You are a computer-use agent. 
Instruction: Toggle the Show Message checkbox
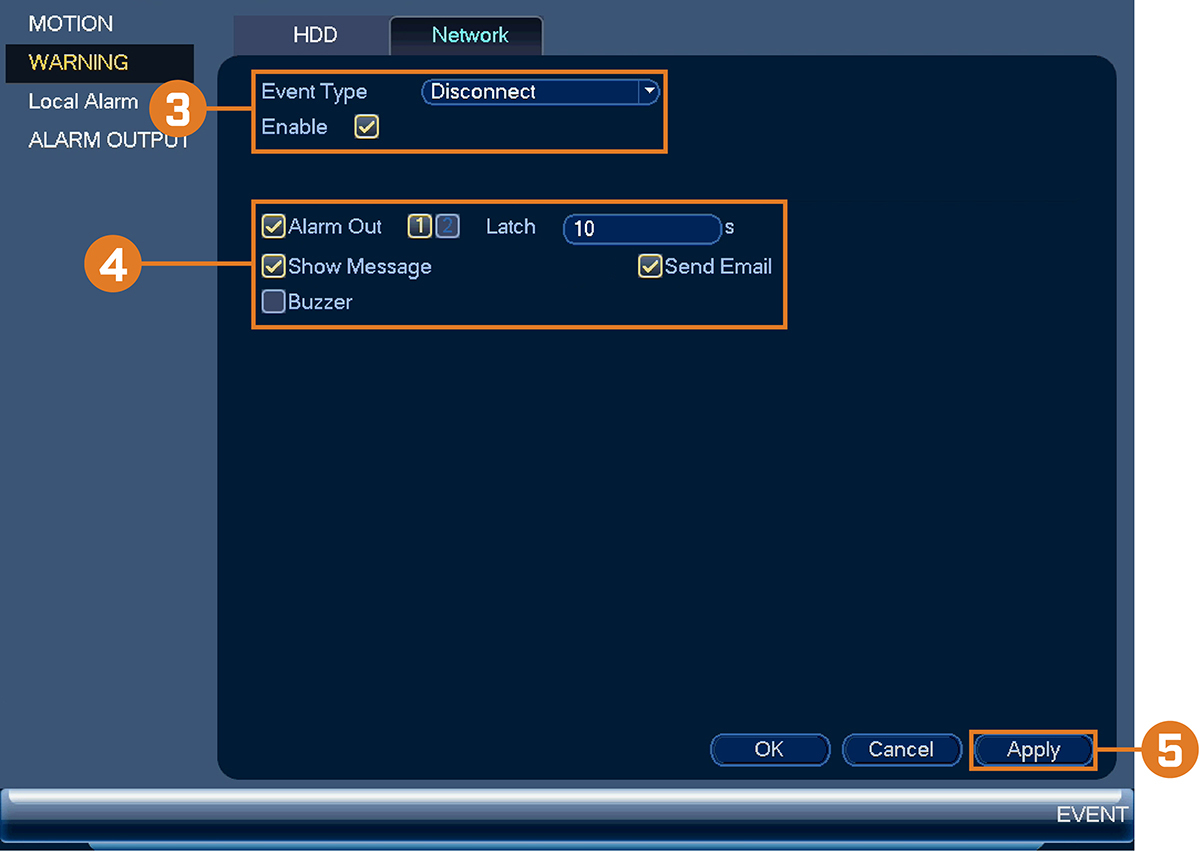pos(273,267)
